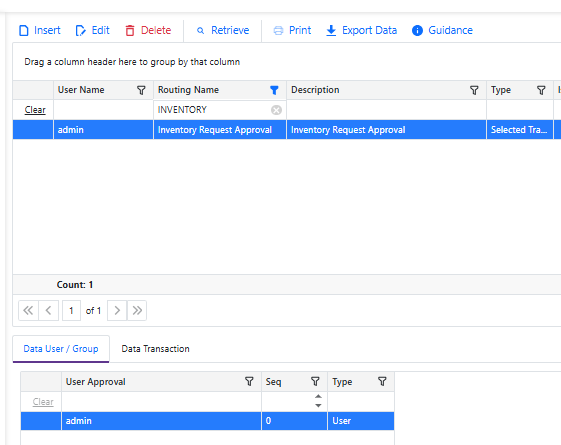
Task: Select Seq value 0 cell
Action: 294,421
